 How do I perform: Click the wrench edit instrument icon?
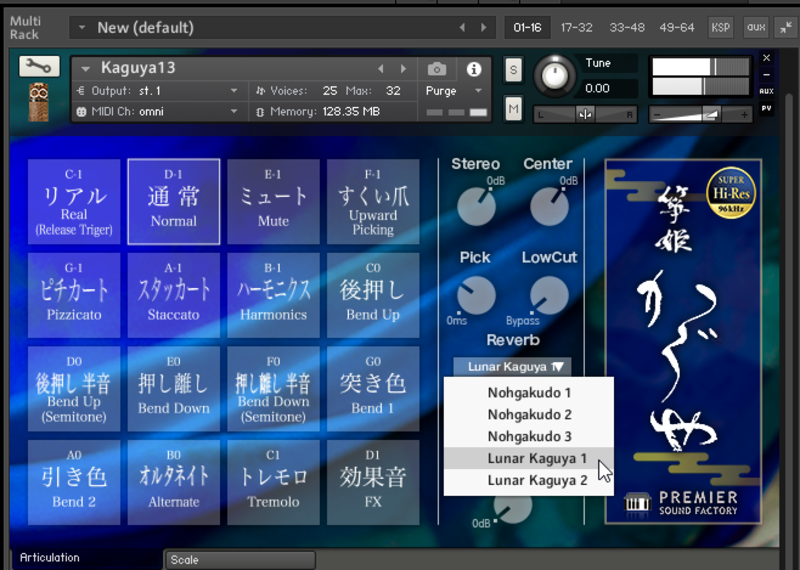pyautogui.click(x=39, y=67)
